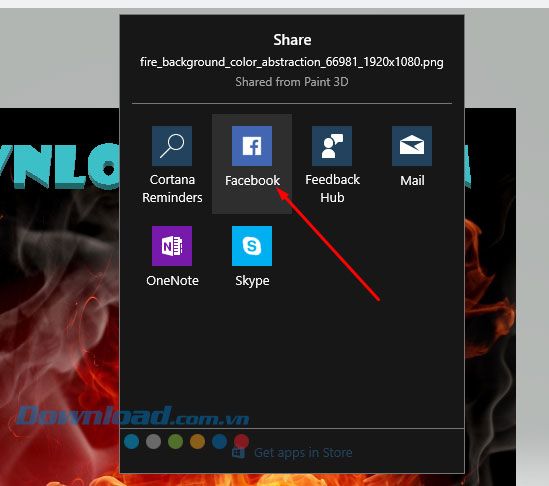Click the fire_background file name text

[x=292, y=62]
